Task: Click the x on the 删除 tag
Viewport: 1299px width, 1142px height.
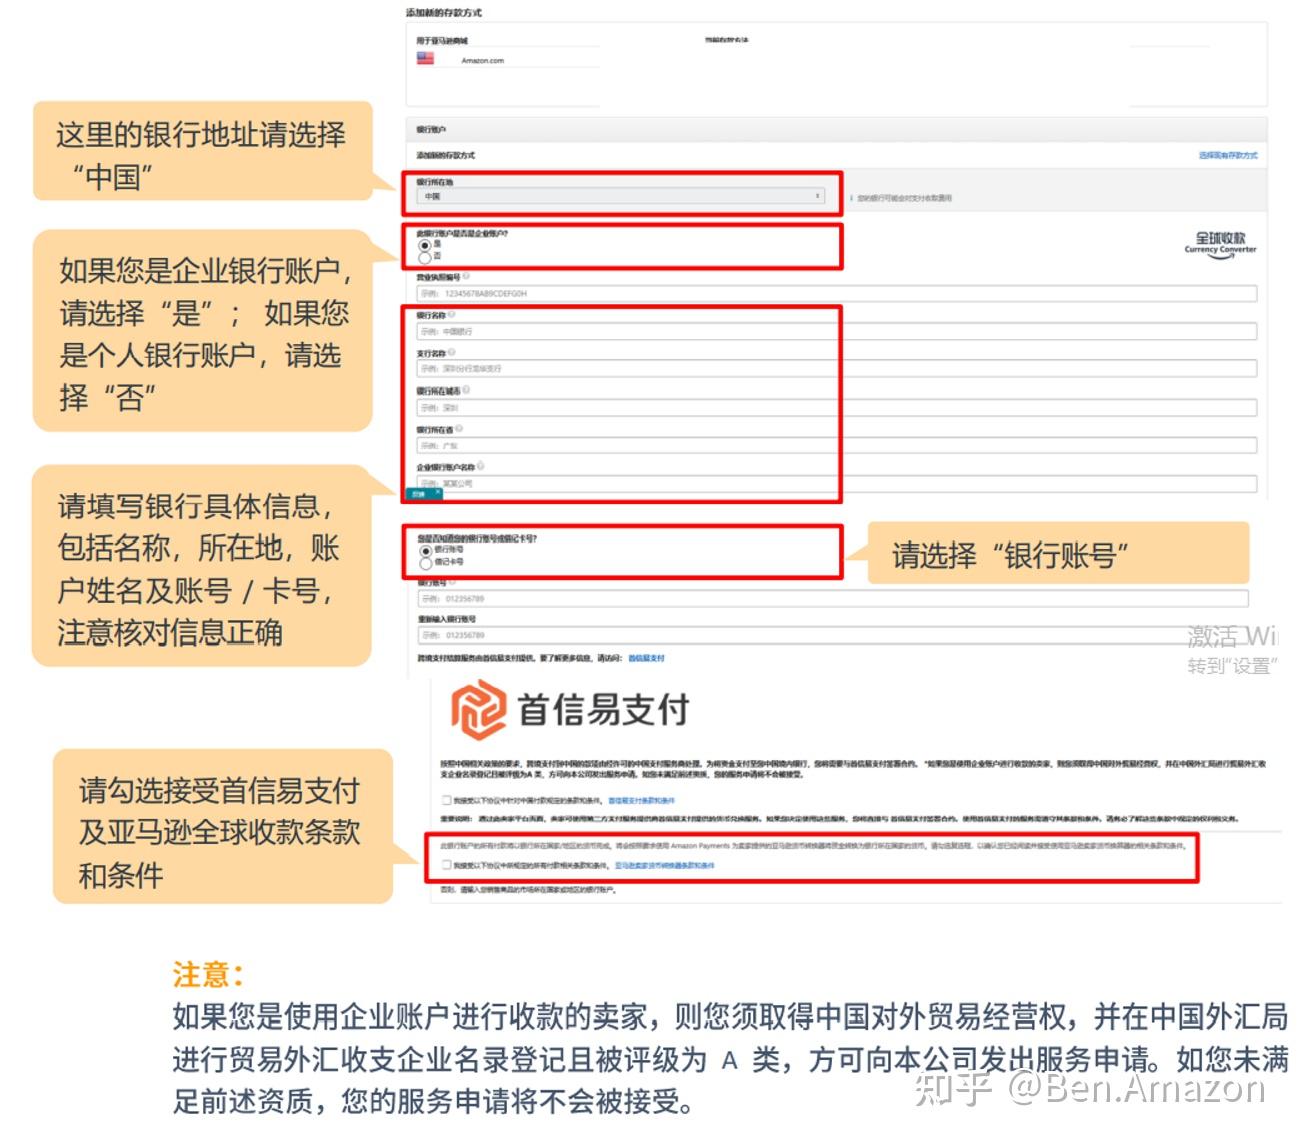Action: click(x=438, y=491)
